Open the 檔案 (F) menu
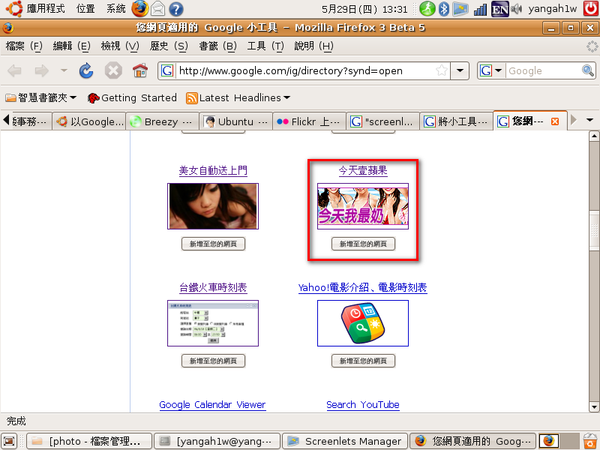 click(24, 46)
